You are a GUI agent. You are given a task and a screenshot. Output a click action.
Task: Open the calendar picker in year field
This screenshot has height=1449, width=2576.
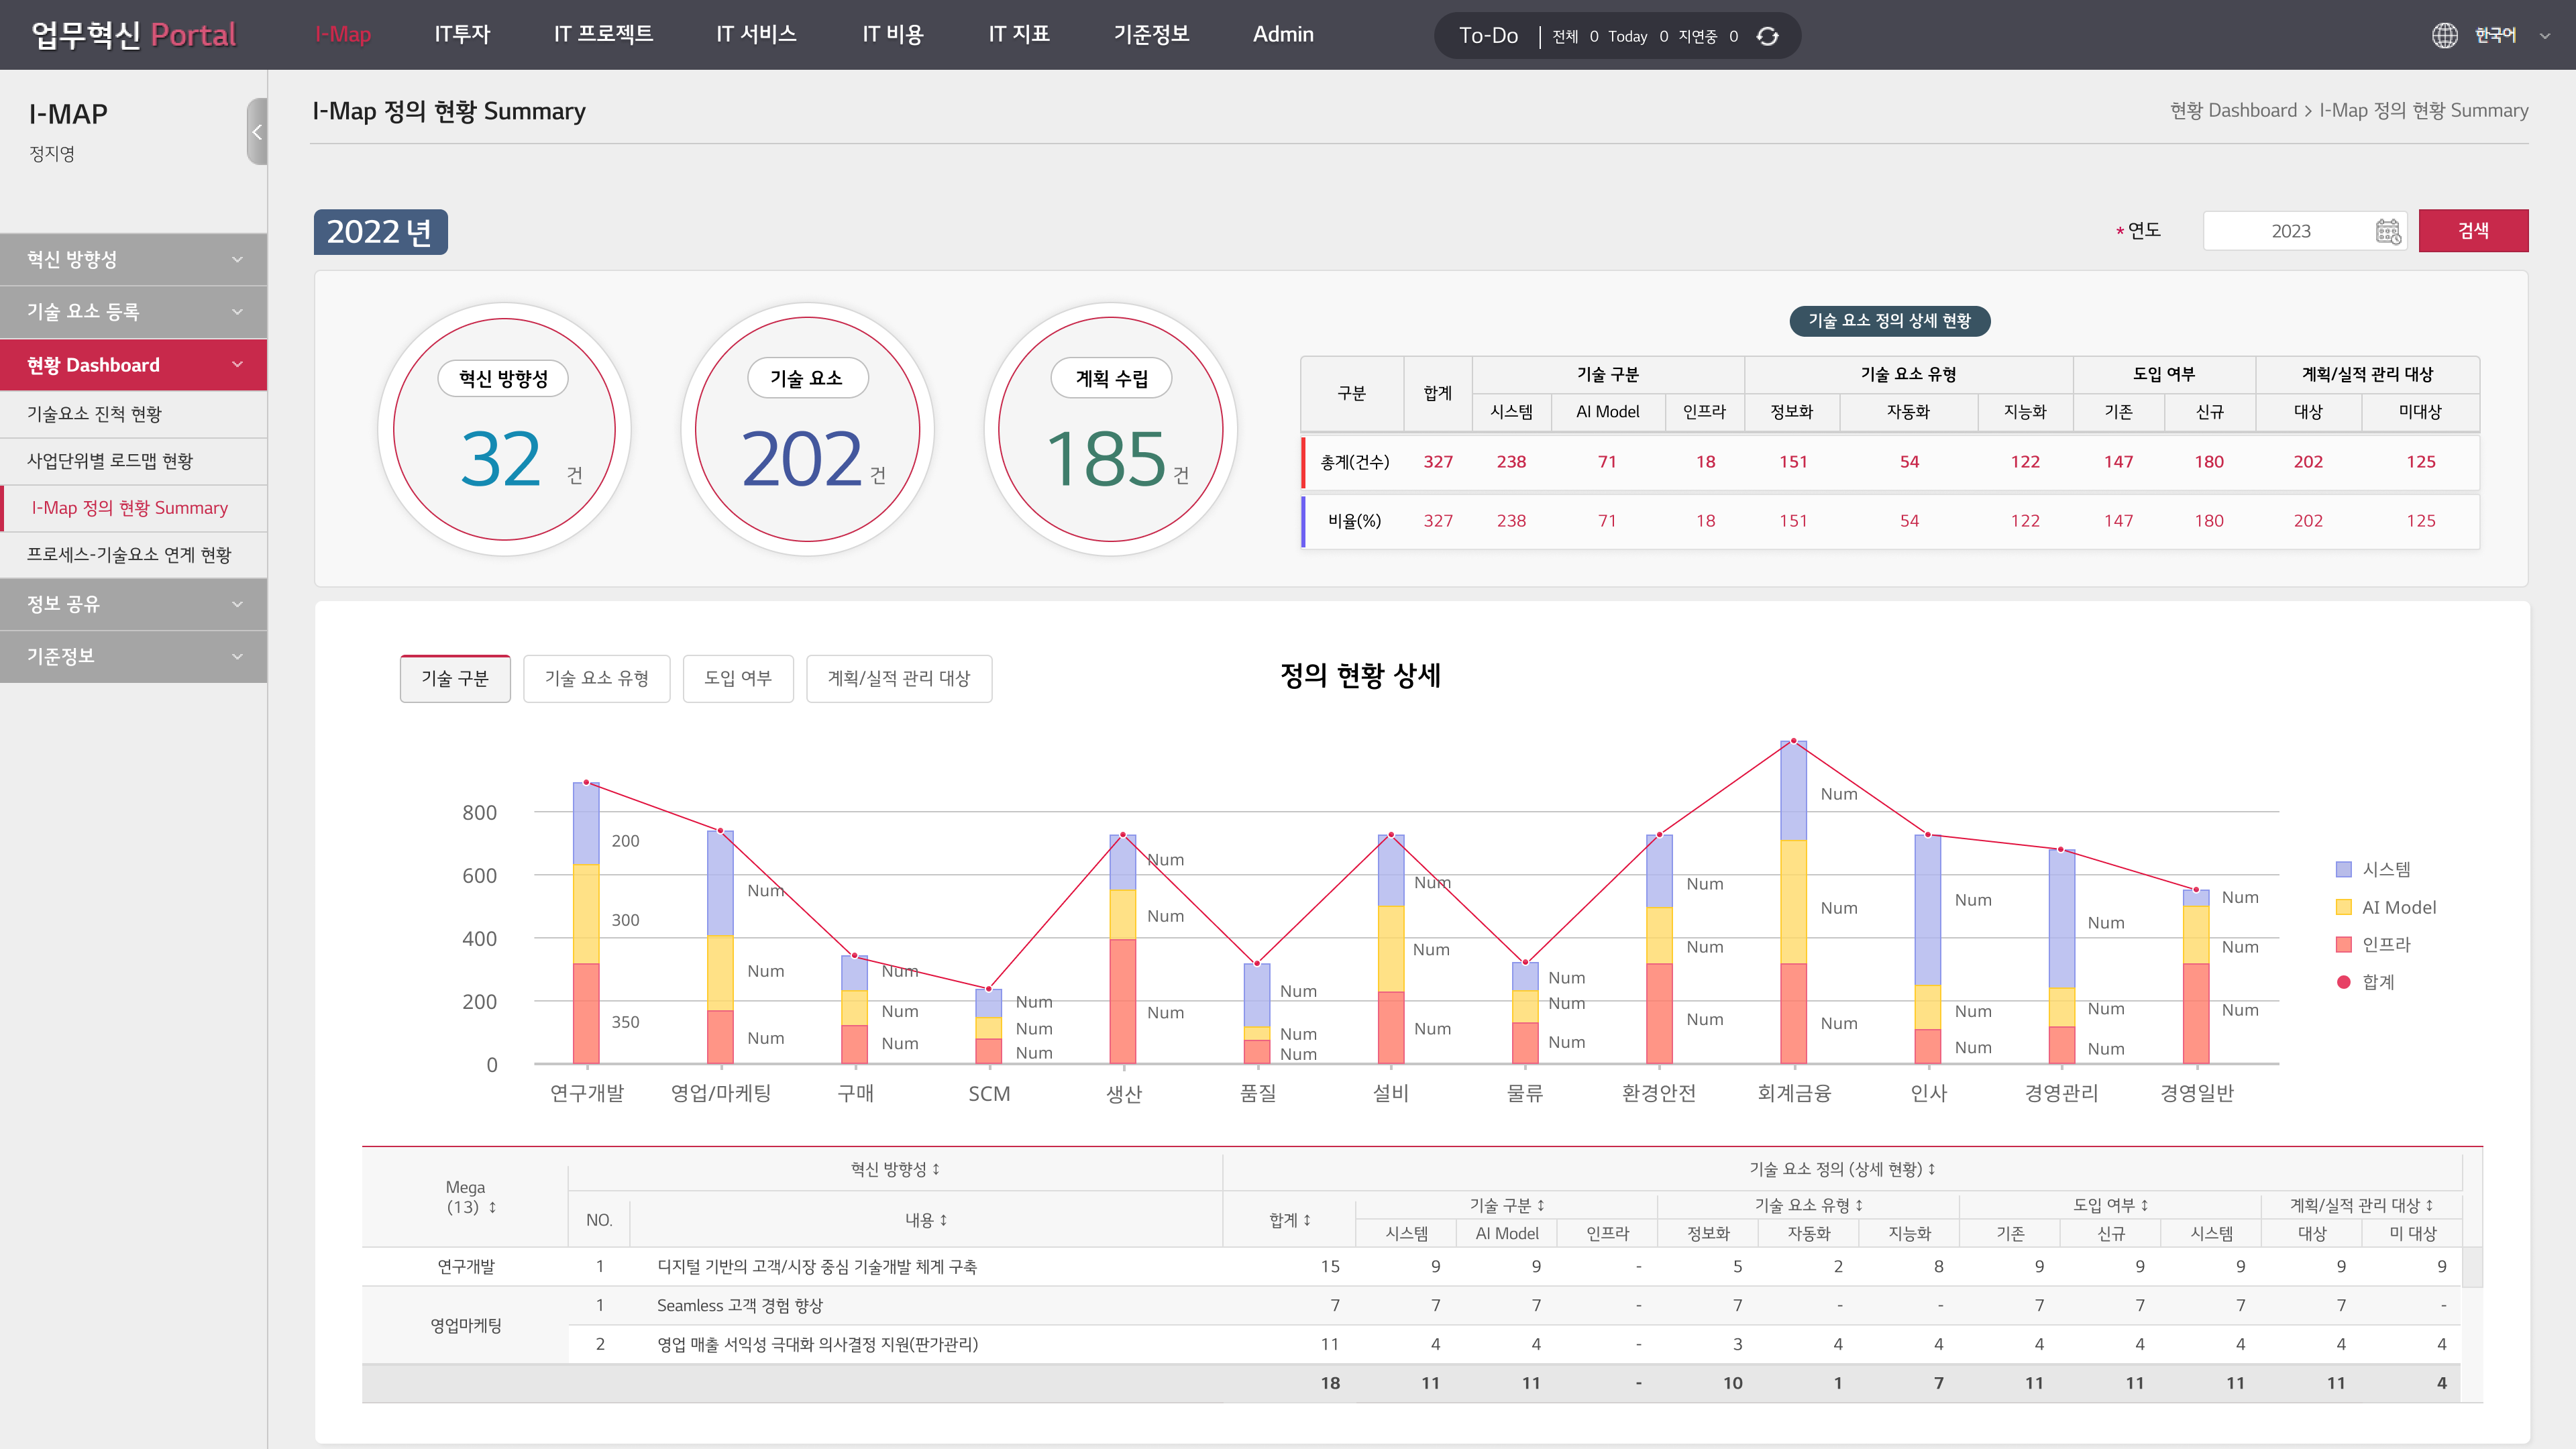[2388, 231]
